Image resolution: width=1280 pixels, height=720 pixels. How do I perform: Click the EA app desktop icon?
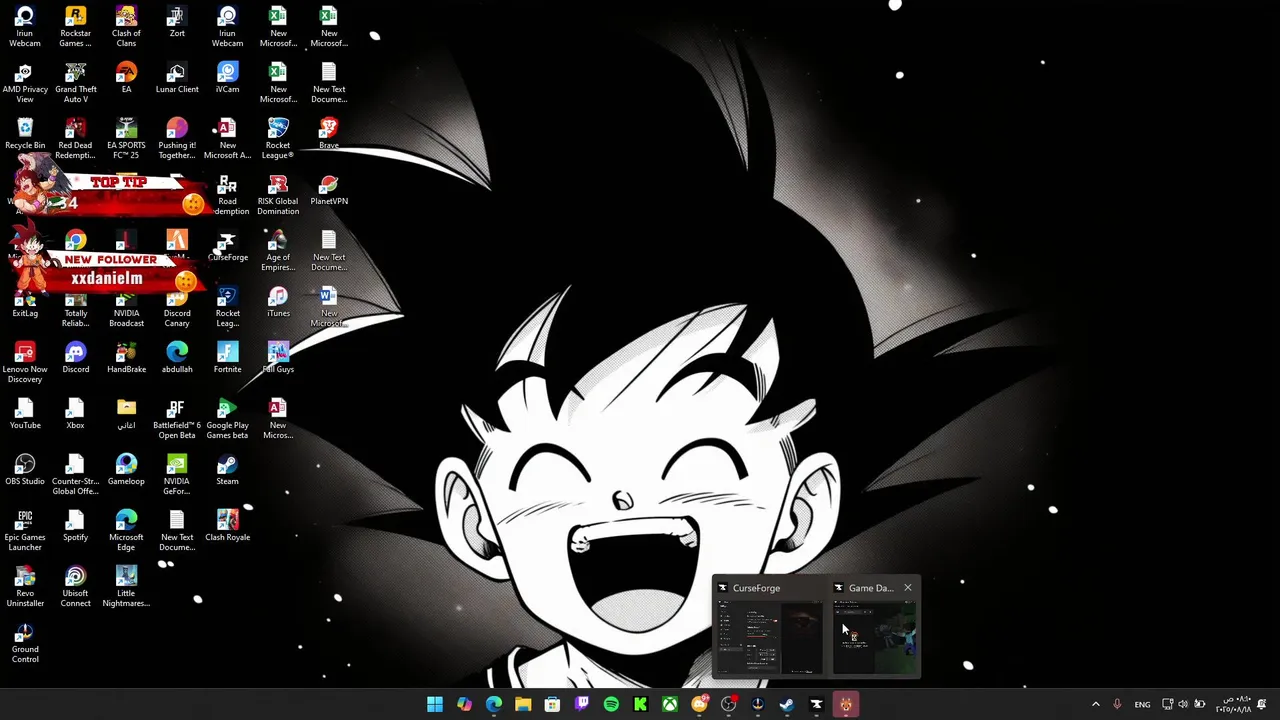tap(126, 78)
